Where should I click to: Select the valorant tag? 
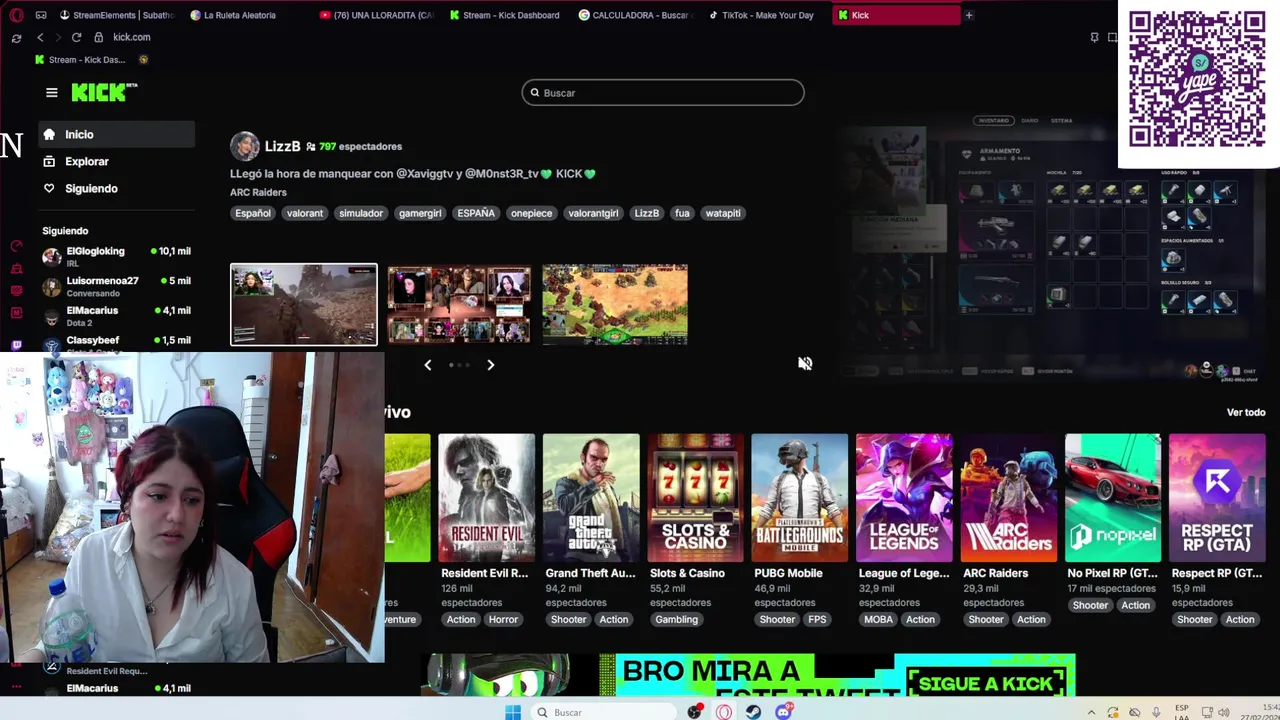(305, 213)
